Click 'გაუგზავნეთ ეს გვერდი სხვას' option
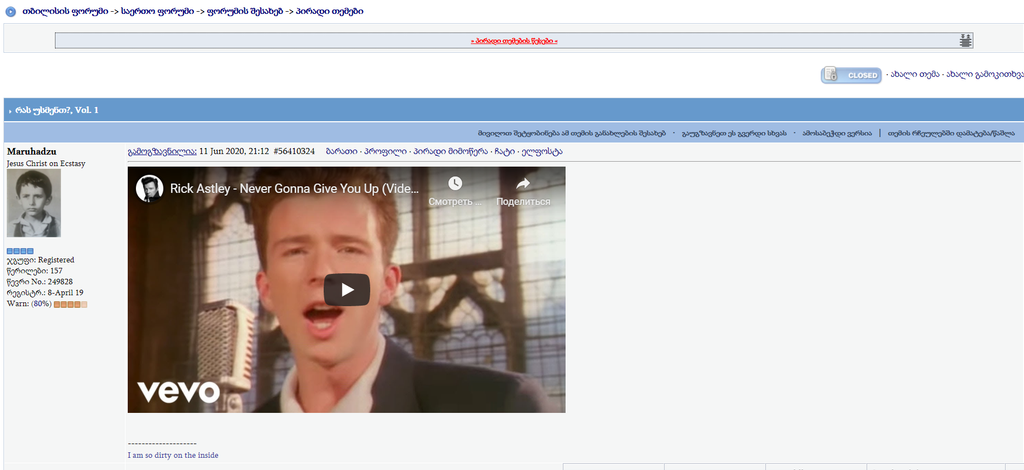 [733, 133]
